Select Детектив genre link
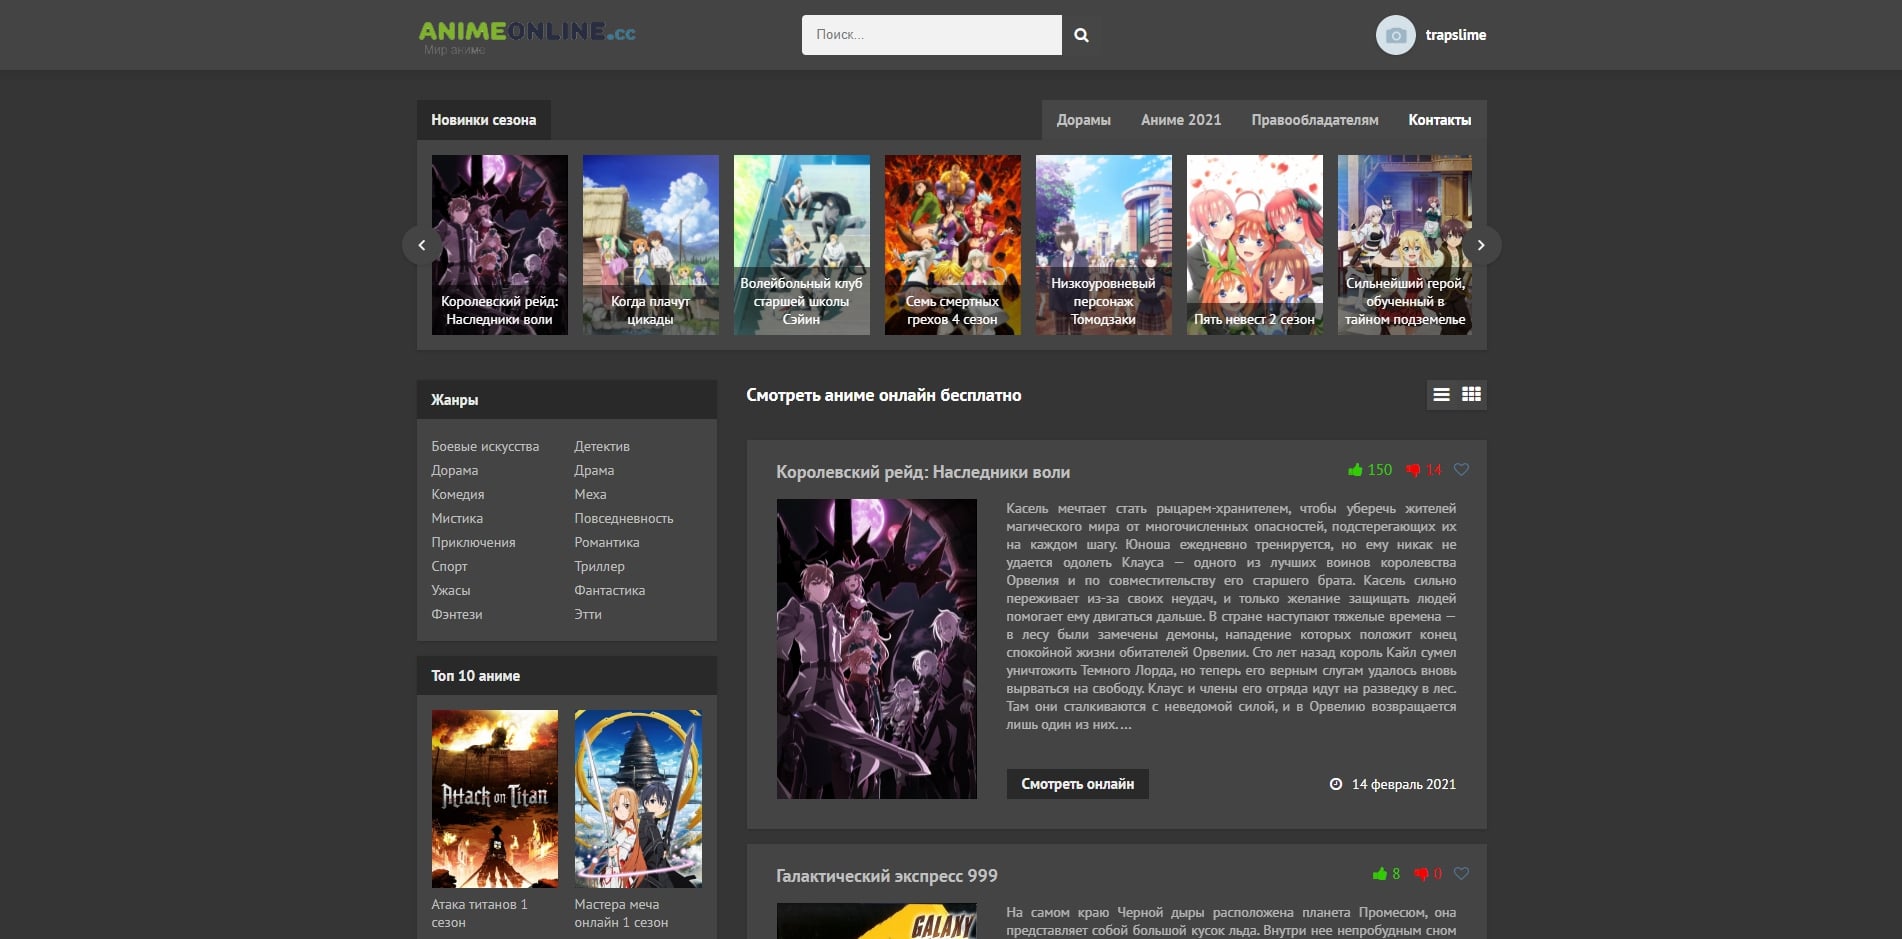The image size is (1902, 939). (602, 446)
